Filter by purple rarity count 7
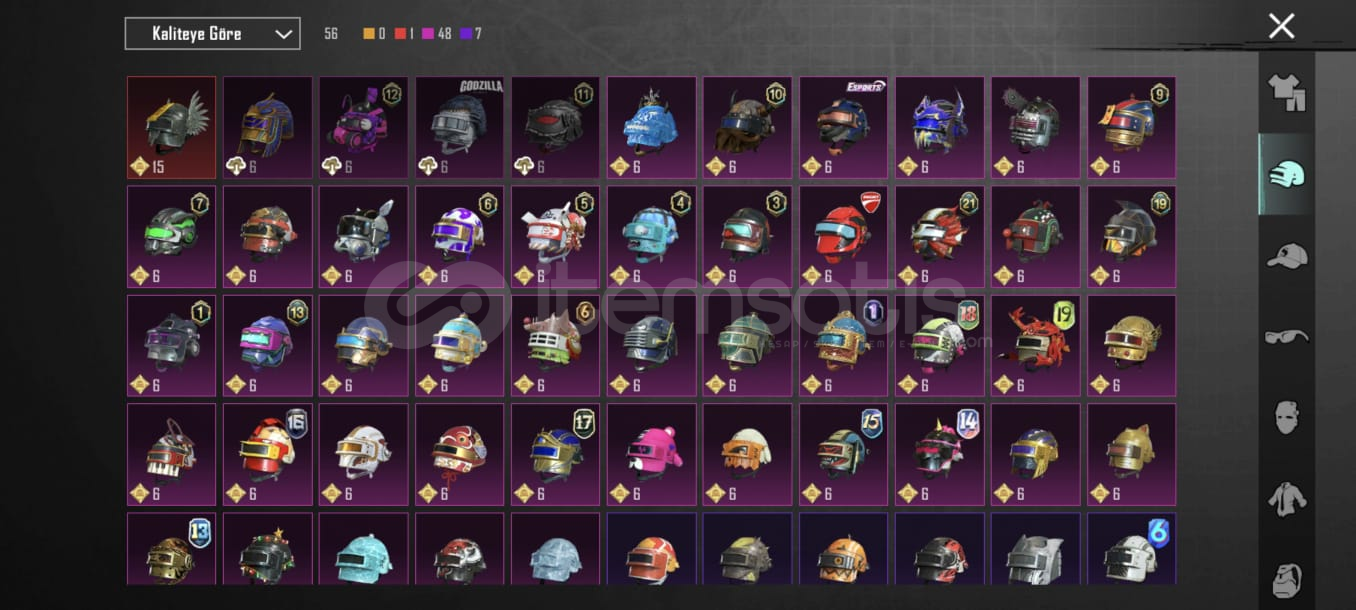The width and height of the screenshot is (1356, 610). 471,34
